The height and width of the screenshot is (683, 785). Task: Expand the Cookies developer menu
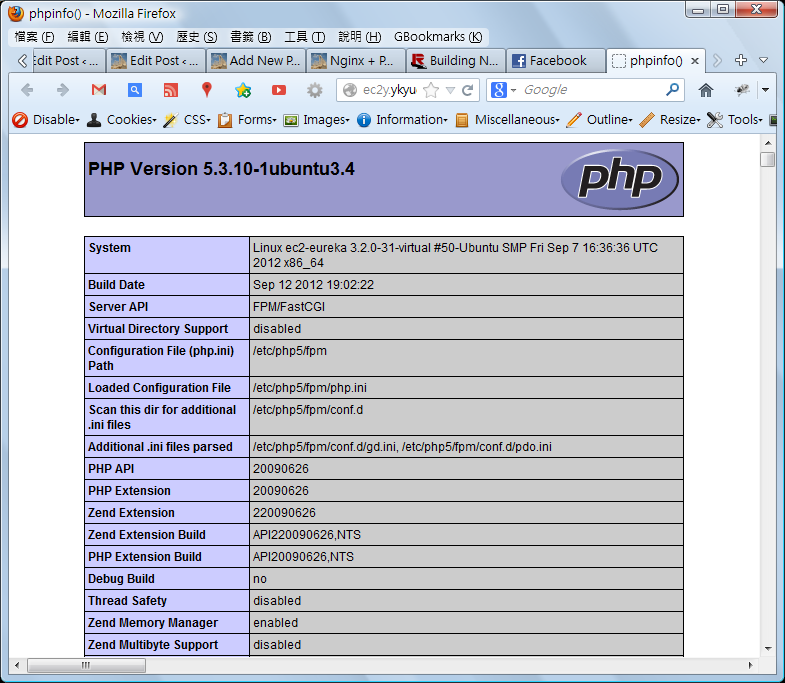pyautogui.click(x=122, y=120)
